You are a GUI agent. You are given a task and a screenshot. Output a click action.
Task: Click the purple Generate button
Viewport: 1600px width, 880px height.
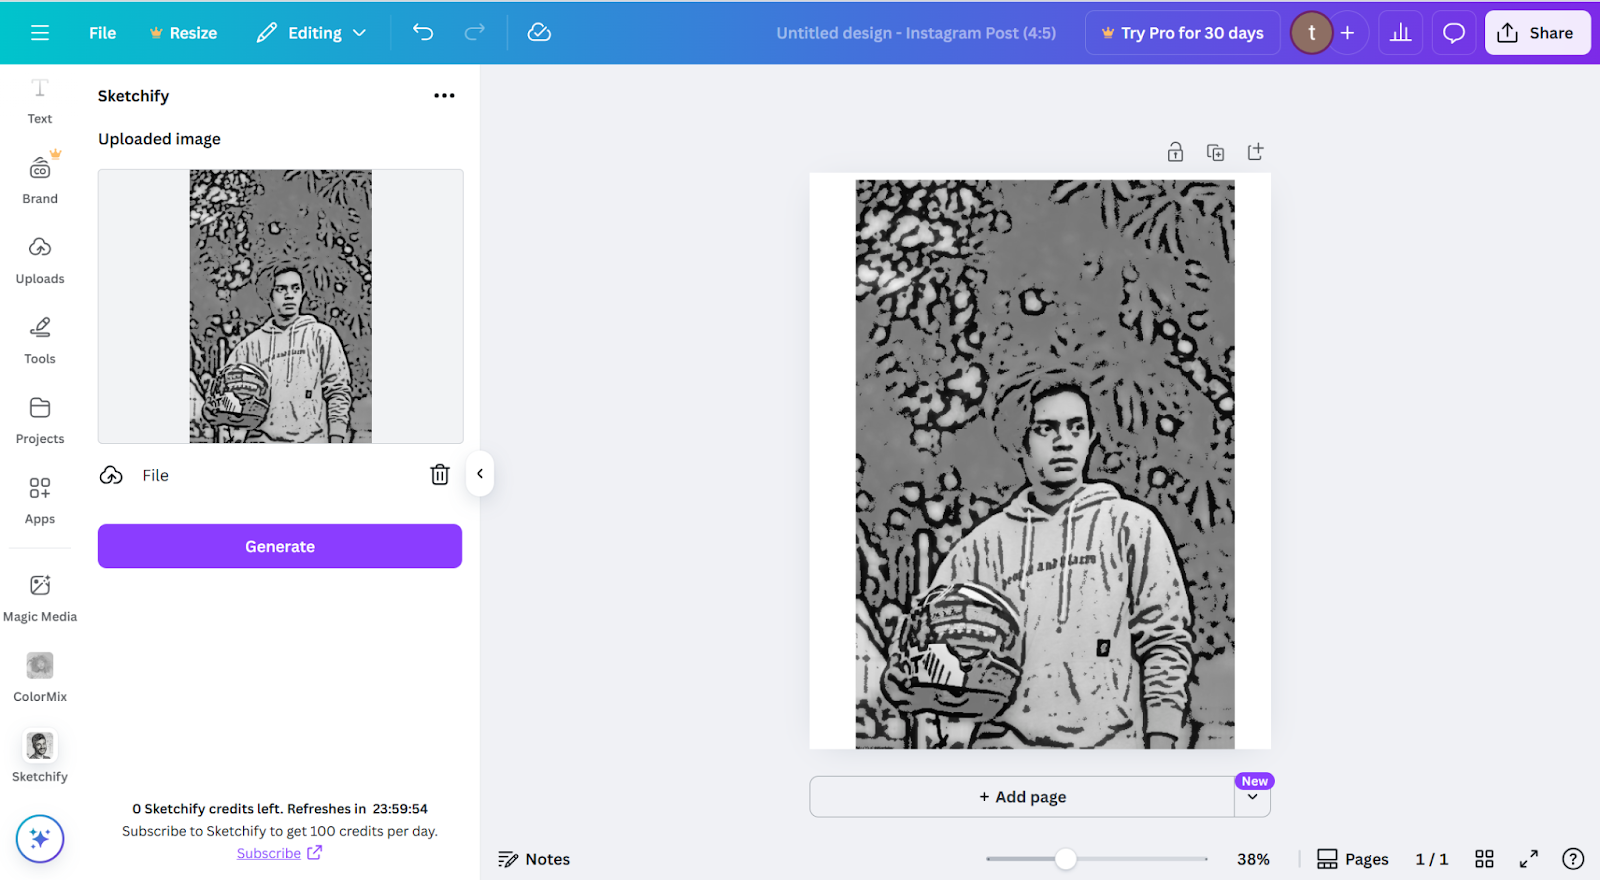(280, 546)
